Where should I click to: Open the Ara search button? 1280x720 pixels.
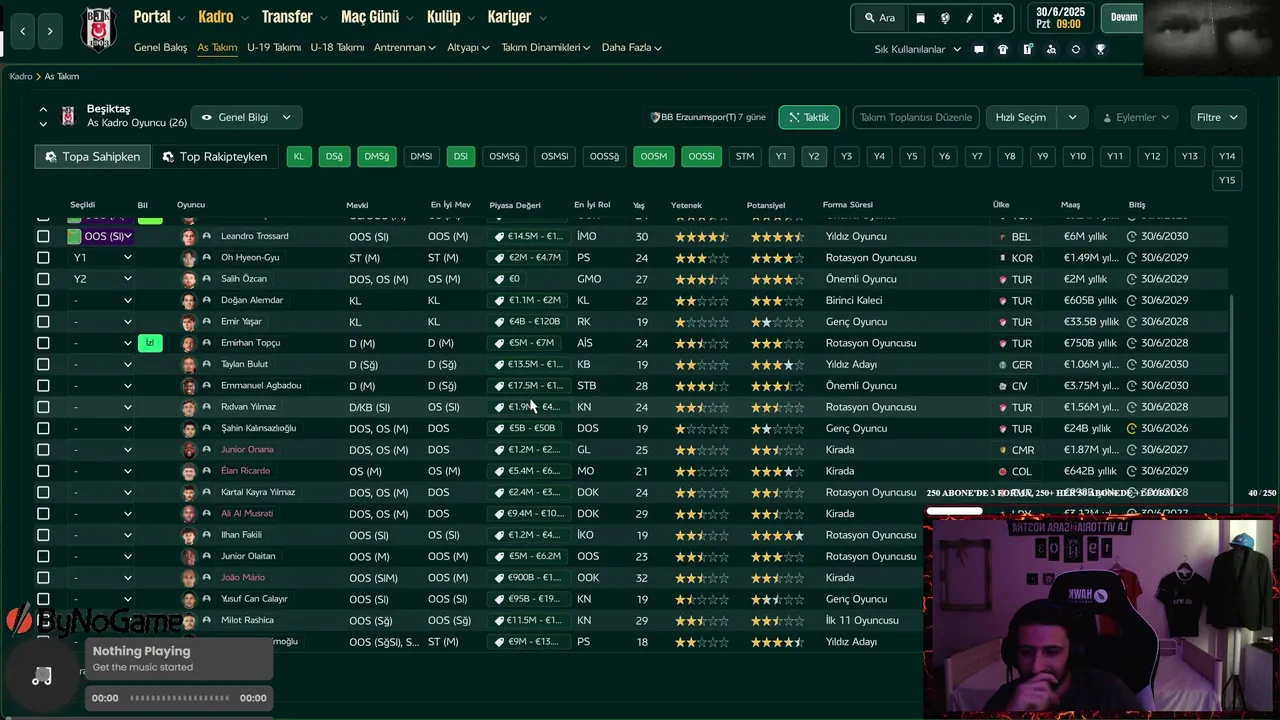pos(879,18)
